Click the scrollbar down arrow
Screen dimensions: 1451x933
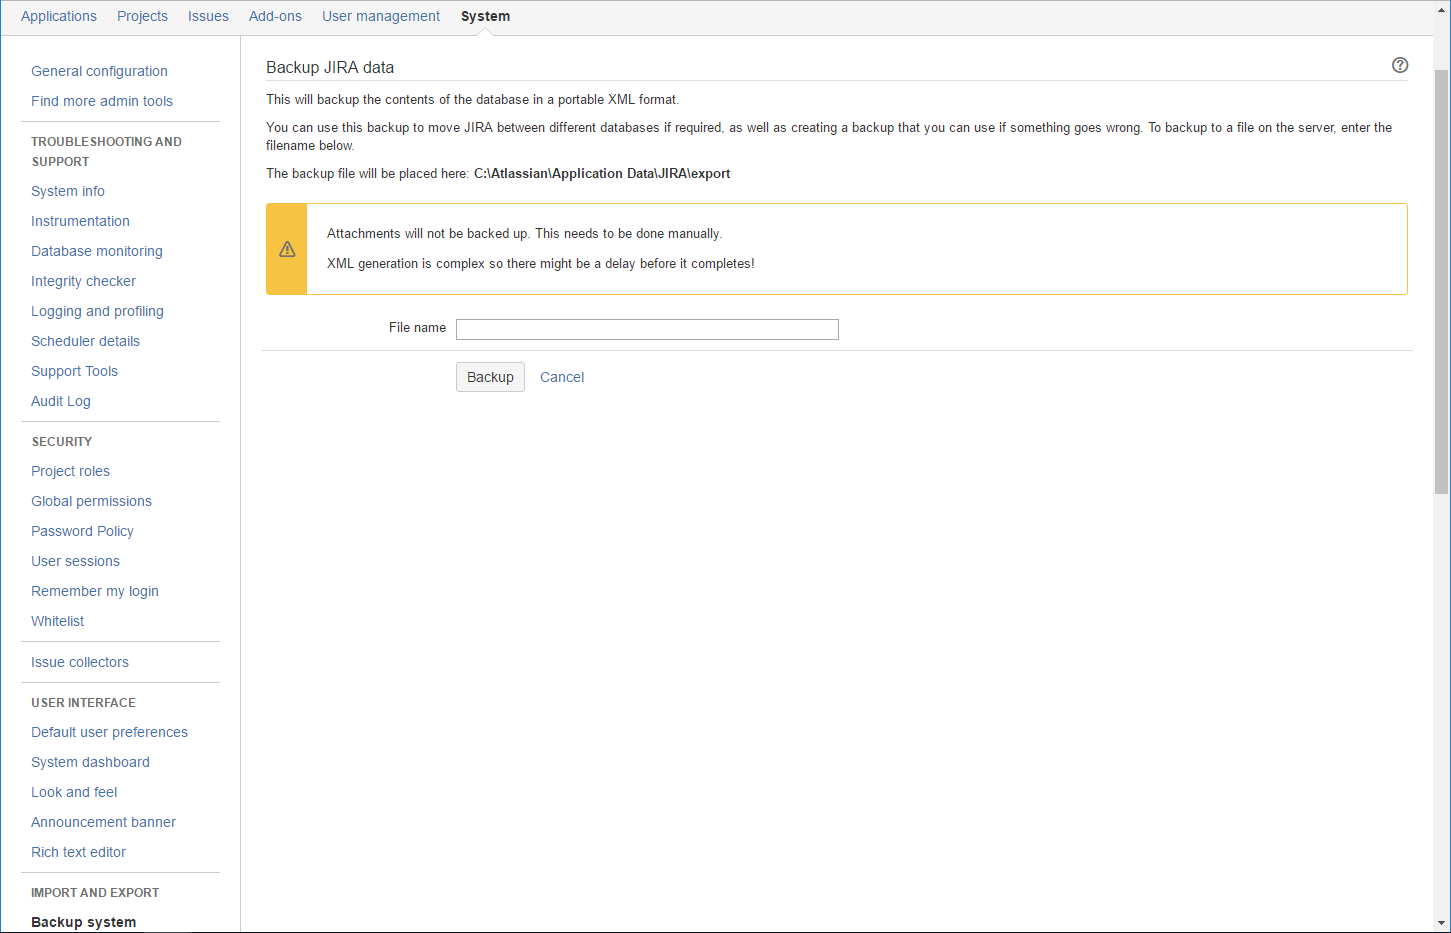tap(1441, 923)
